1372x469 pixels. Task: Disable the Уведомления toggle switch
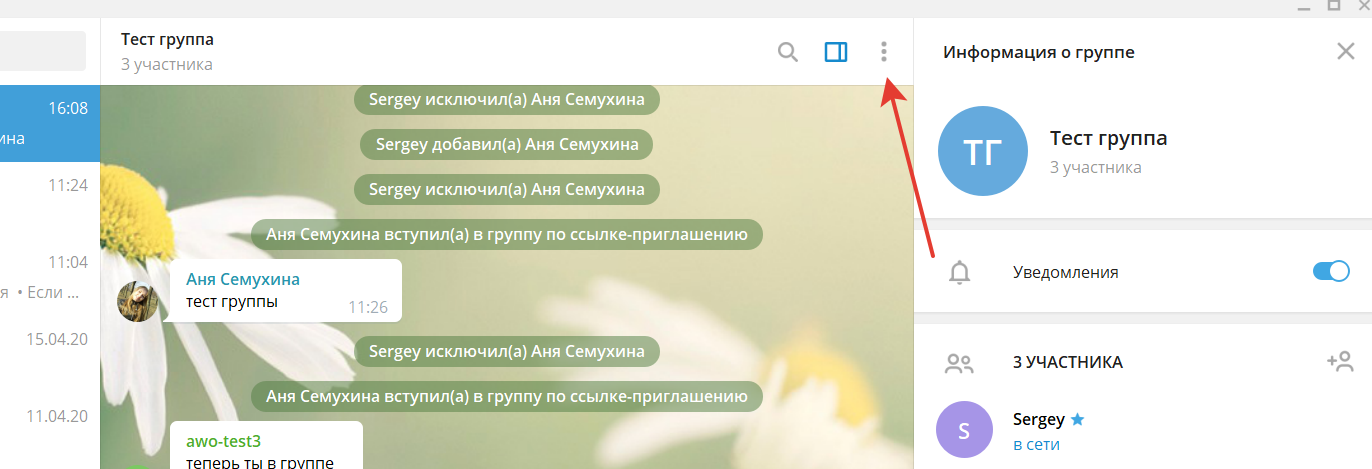pyautogui.click(x=1330, y=272)
